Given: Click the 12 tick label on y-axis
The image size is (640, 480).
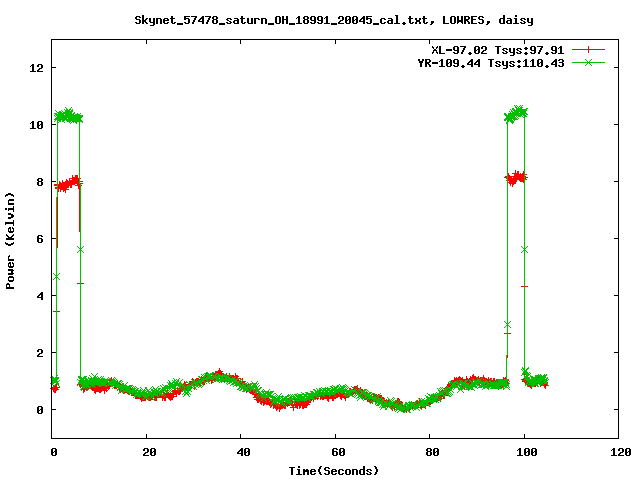Looking at the screenshot, I should [x=36, y=68].
